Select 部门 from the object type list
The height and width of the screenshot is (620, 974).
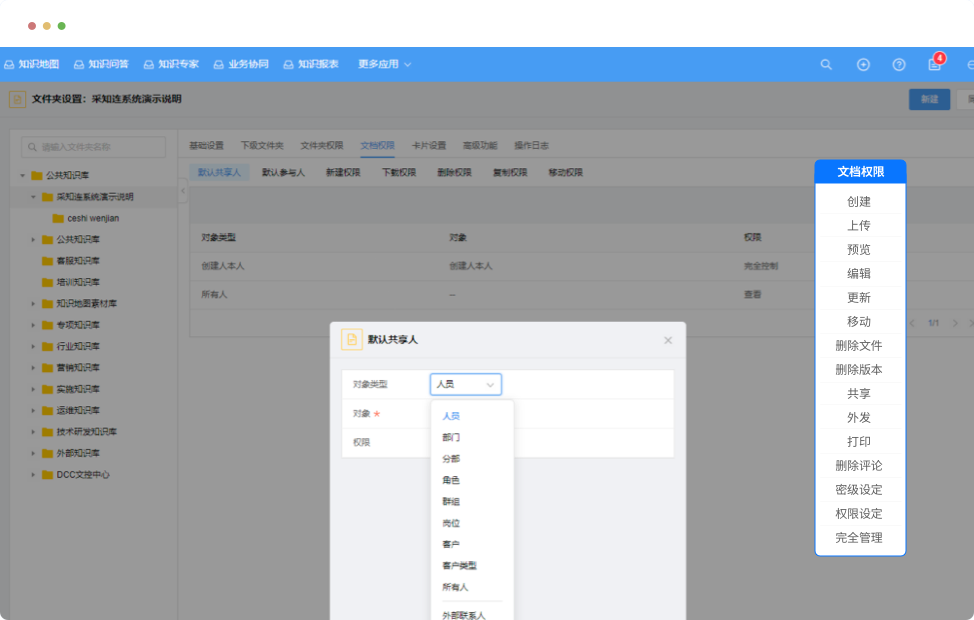click(x=451, y=437)
